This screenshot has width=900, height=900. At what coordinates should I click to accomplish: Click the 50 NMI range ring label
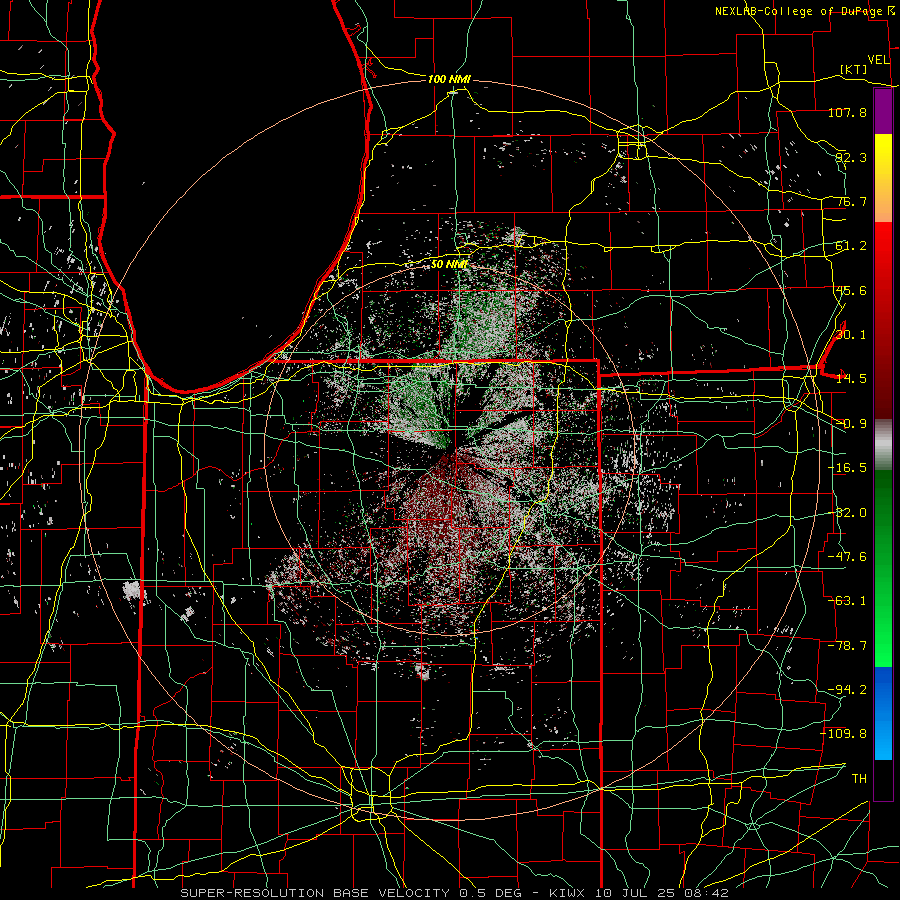point(449,264)
